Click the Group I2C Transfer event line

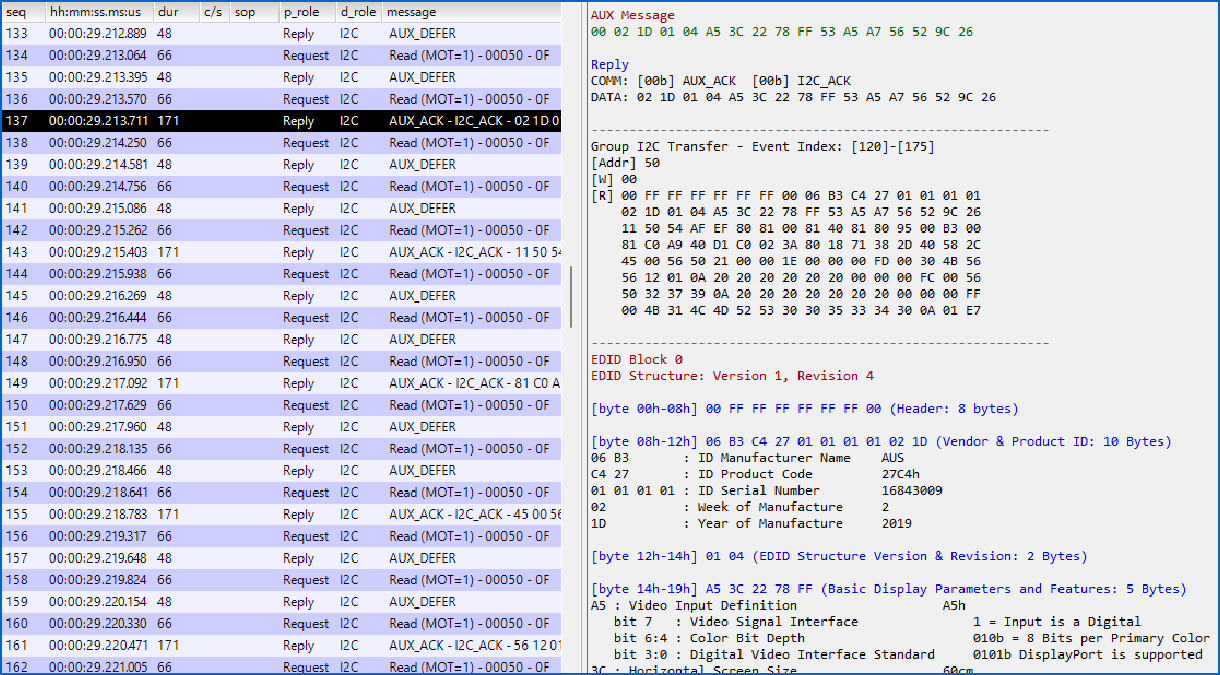point(760,146)
